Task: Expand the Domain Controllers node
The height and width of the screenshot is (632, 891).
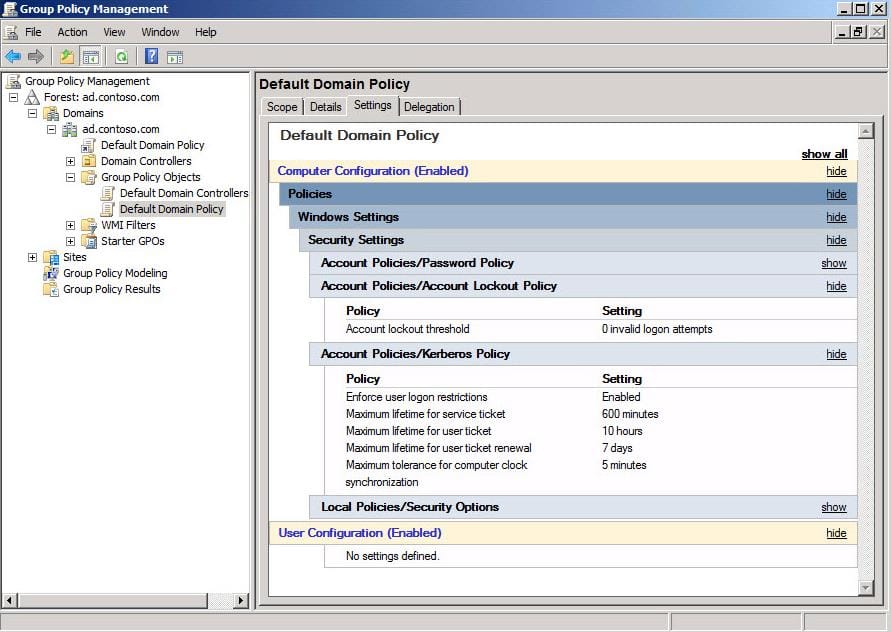Action: click(70, 161)
